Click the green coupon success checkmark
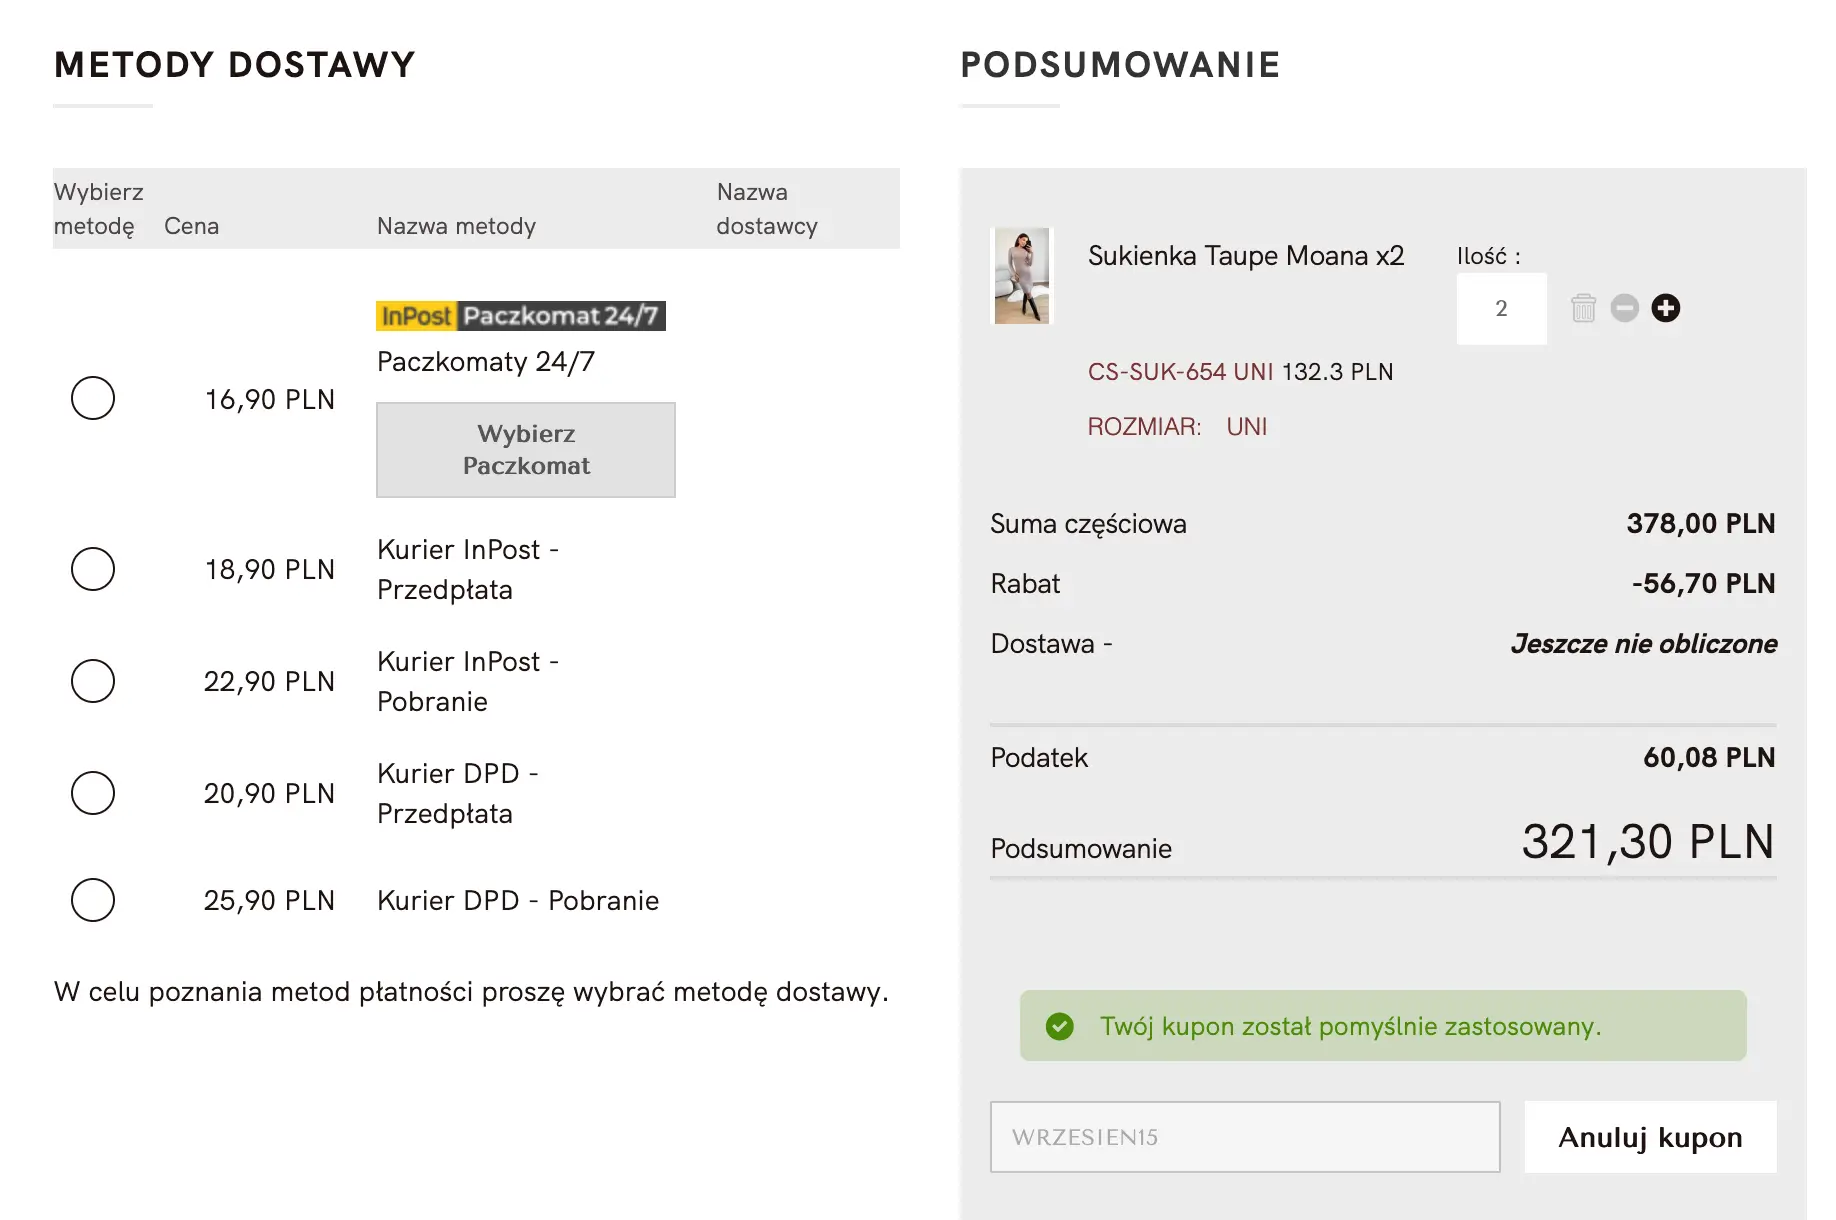Screen dimensions: 1836x1220 pos(1059,1026)
